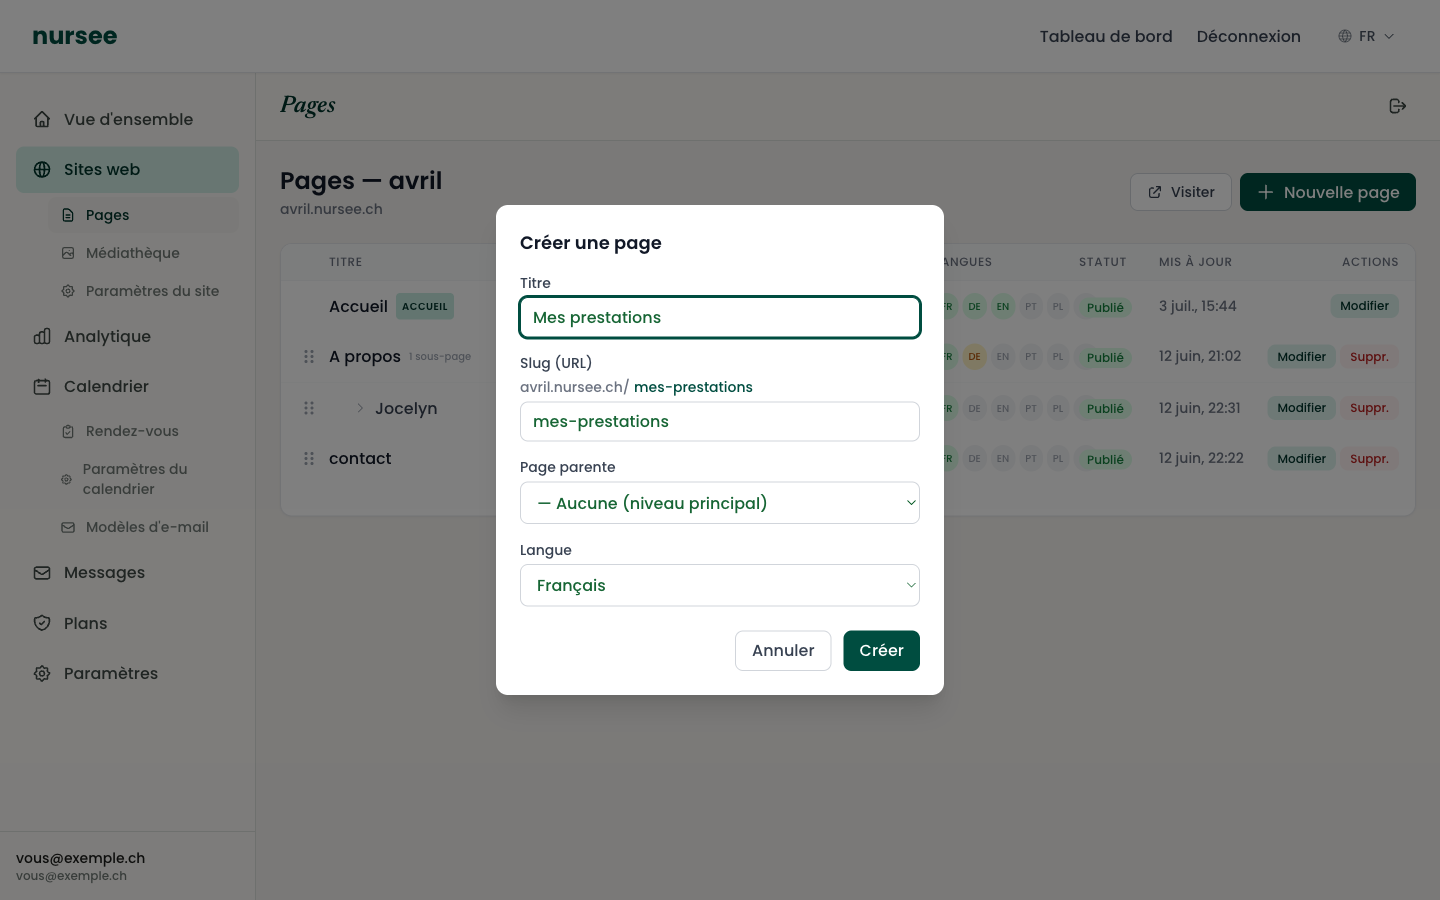Click the Créer button
The width and height of the screenshot is (1440, 900).
click(x=881, y=651)
